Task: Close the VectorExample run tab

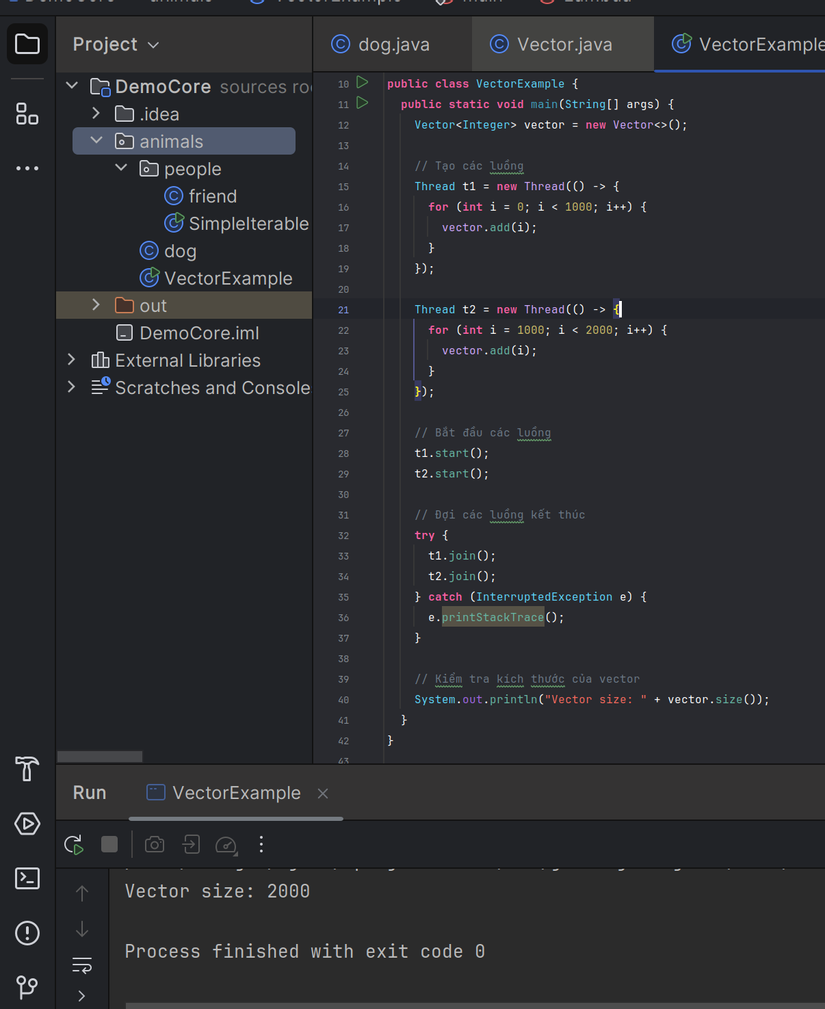Action: point(322,792)
